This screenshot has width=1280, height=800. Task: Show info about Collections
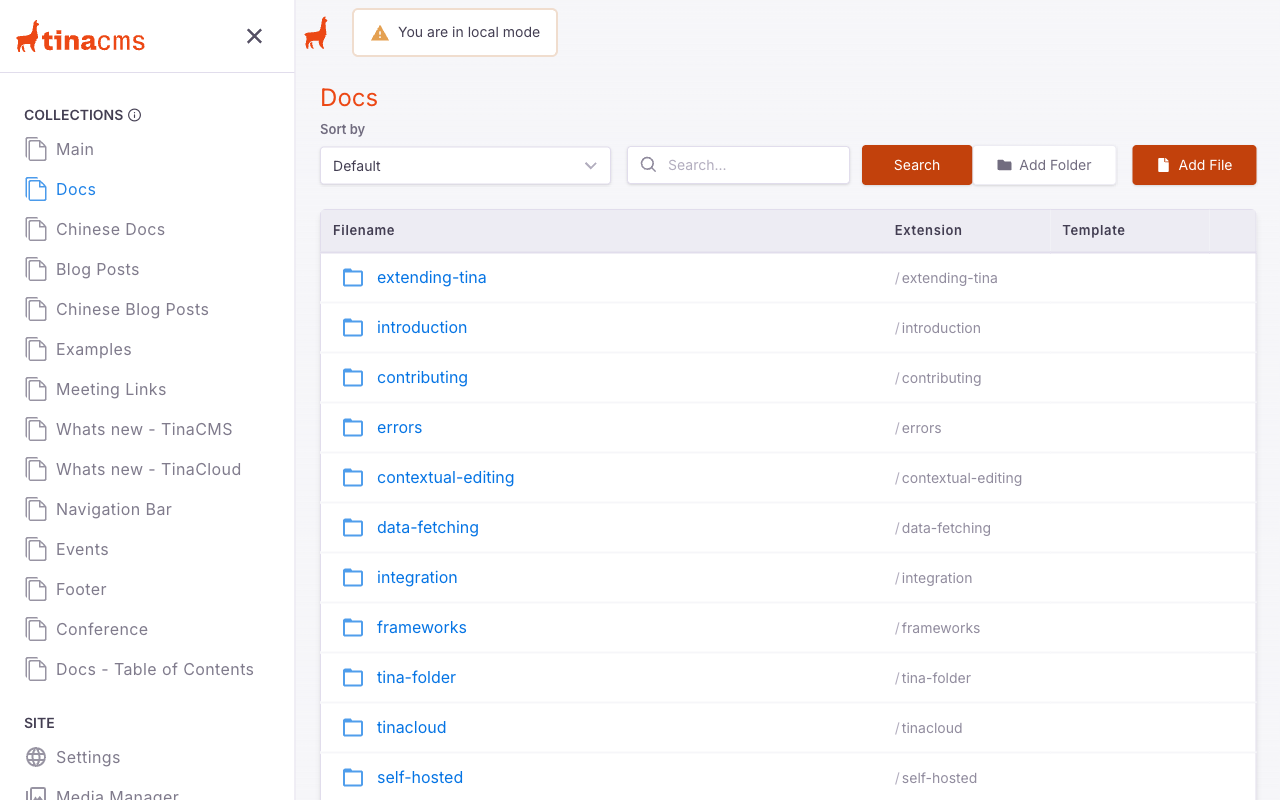(135, 115)
